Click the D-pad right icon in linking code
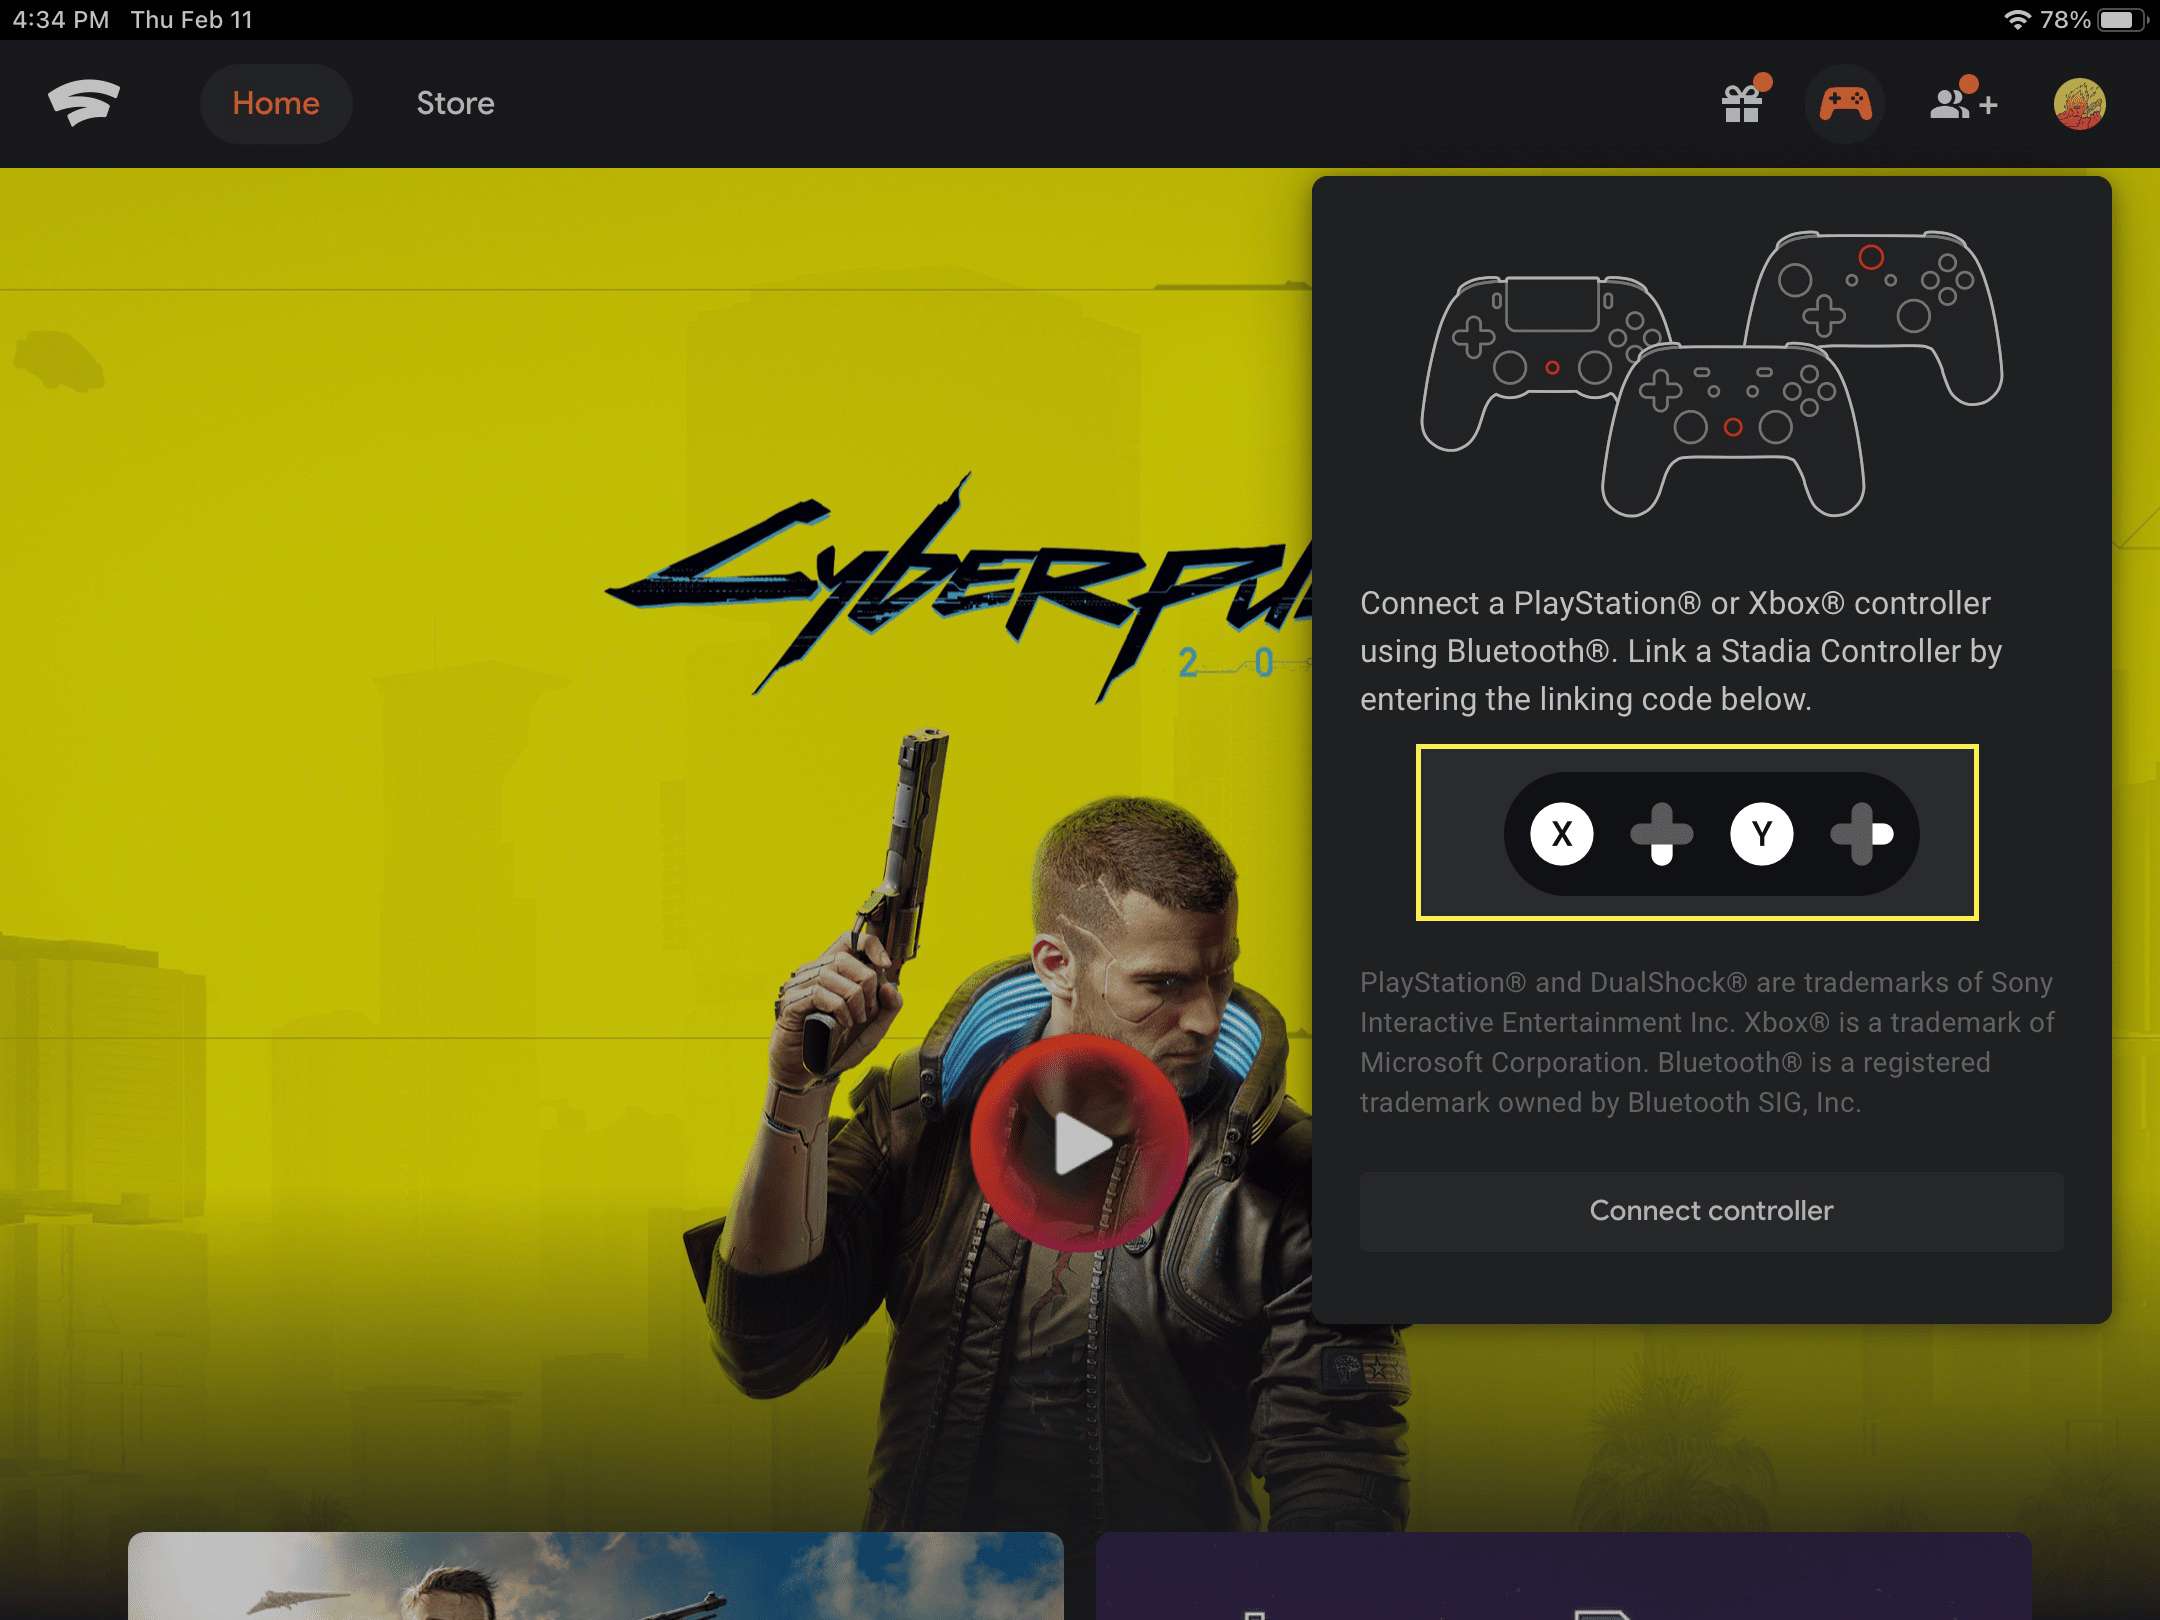The height and width of the screenshot is (1620, 2160). pyautogui.click(x=1861, y=833)
